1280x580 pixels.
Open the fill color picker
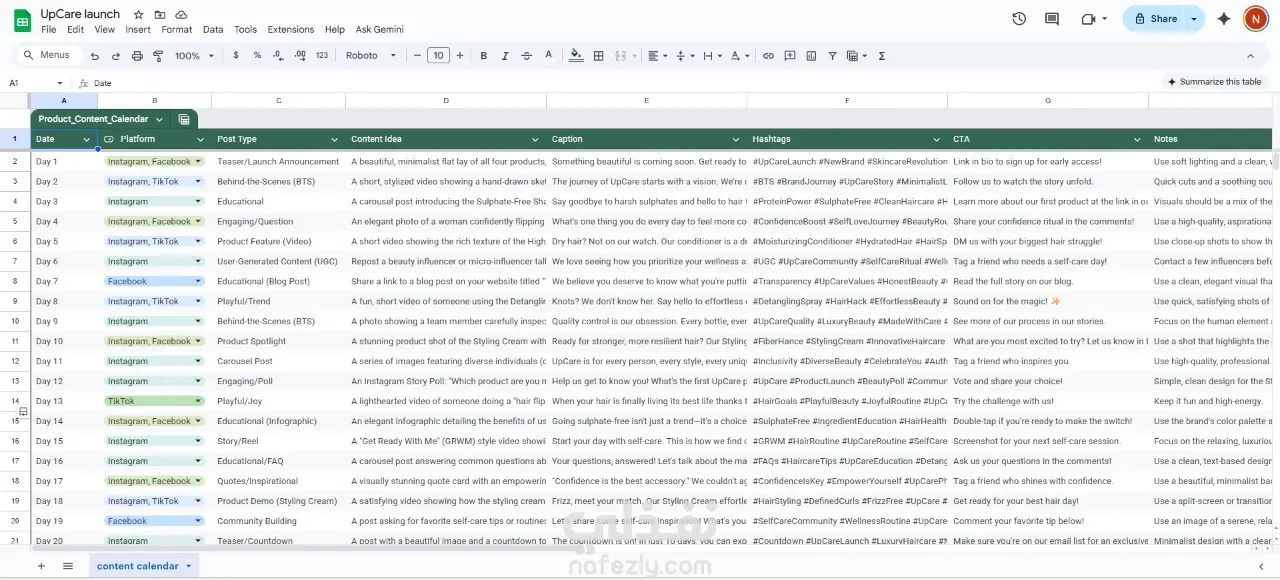(x=576, y=56)
